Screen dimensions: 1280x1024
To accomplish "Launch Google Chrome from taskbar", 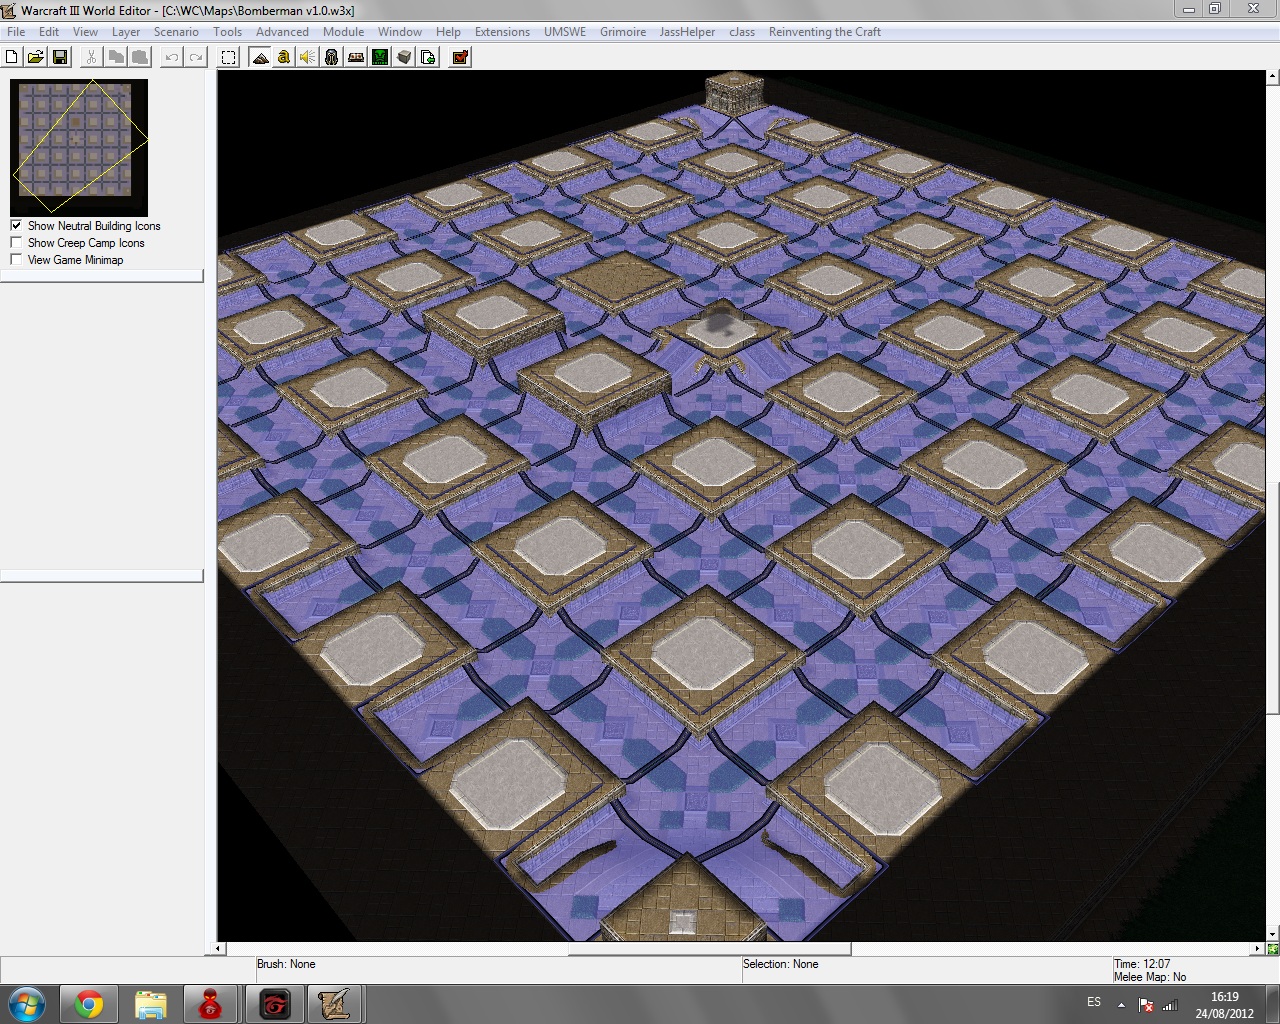I will [x=89, y=1004].
